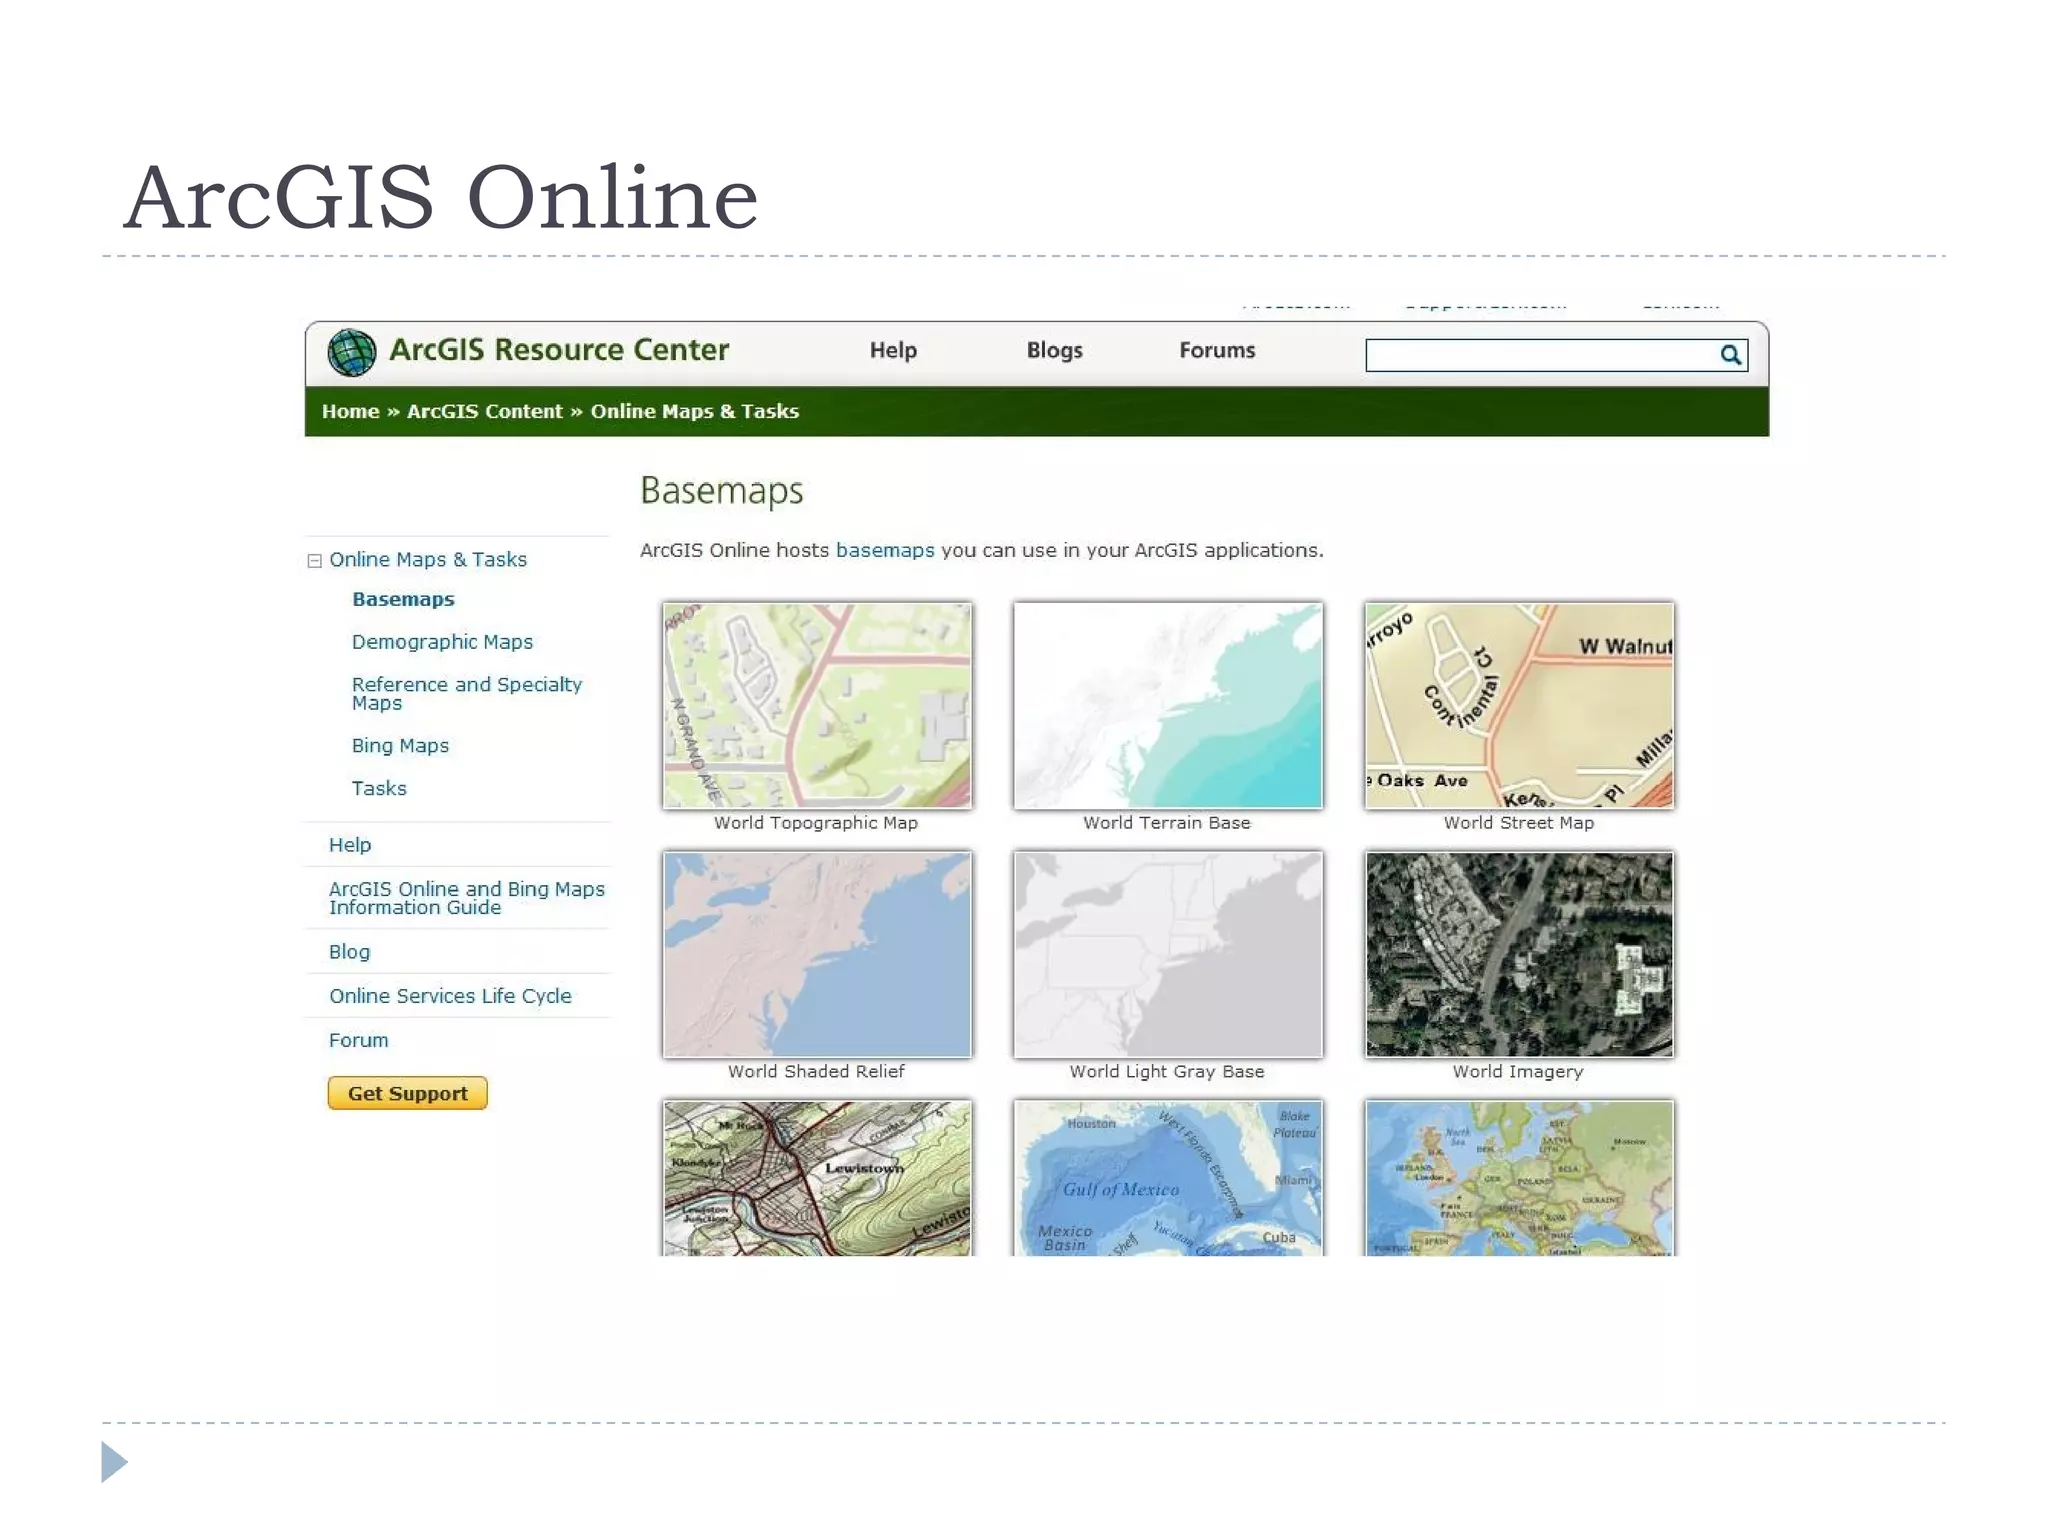2048x1536 pixels.
Task: Open World Light Gray Base thumbnail
Action: tap(1168, 954)
